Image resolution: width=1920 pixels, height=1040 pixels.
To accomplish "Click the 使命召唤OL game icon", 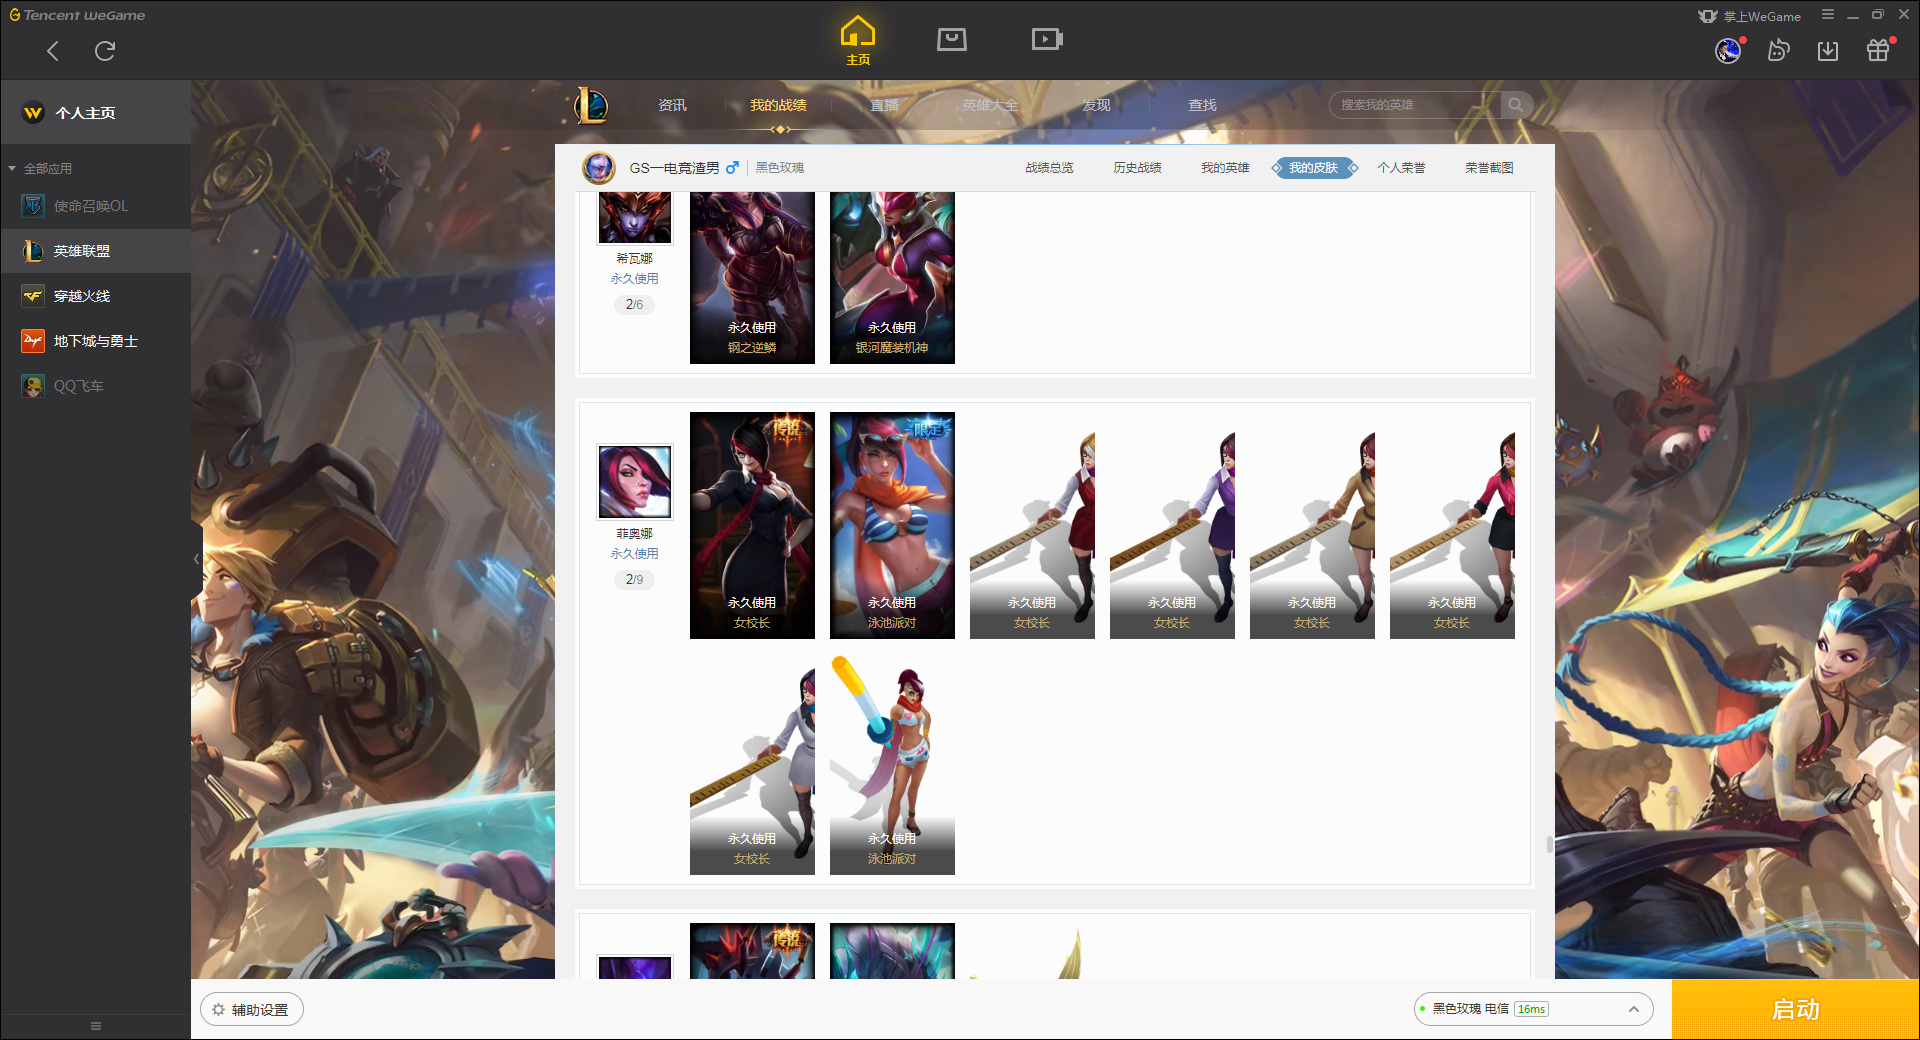I will click(33, 206).
